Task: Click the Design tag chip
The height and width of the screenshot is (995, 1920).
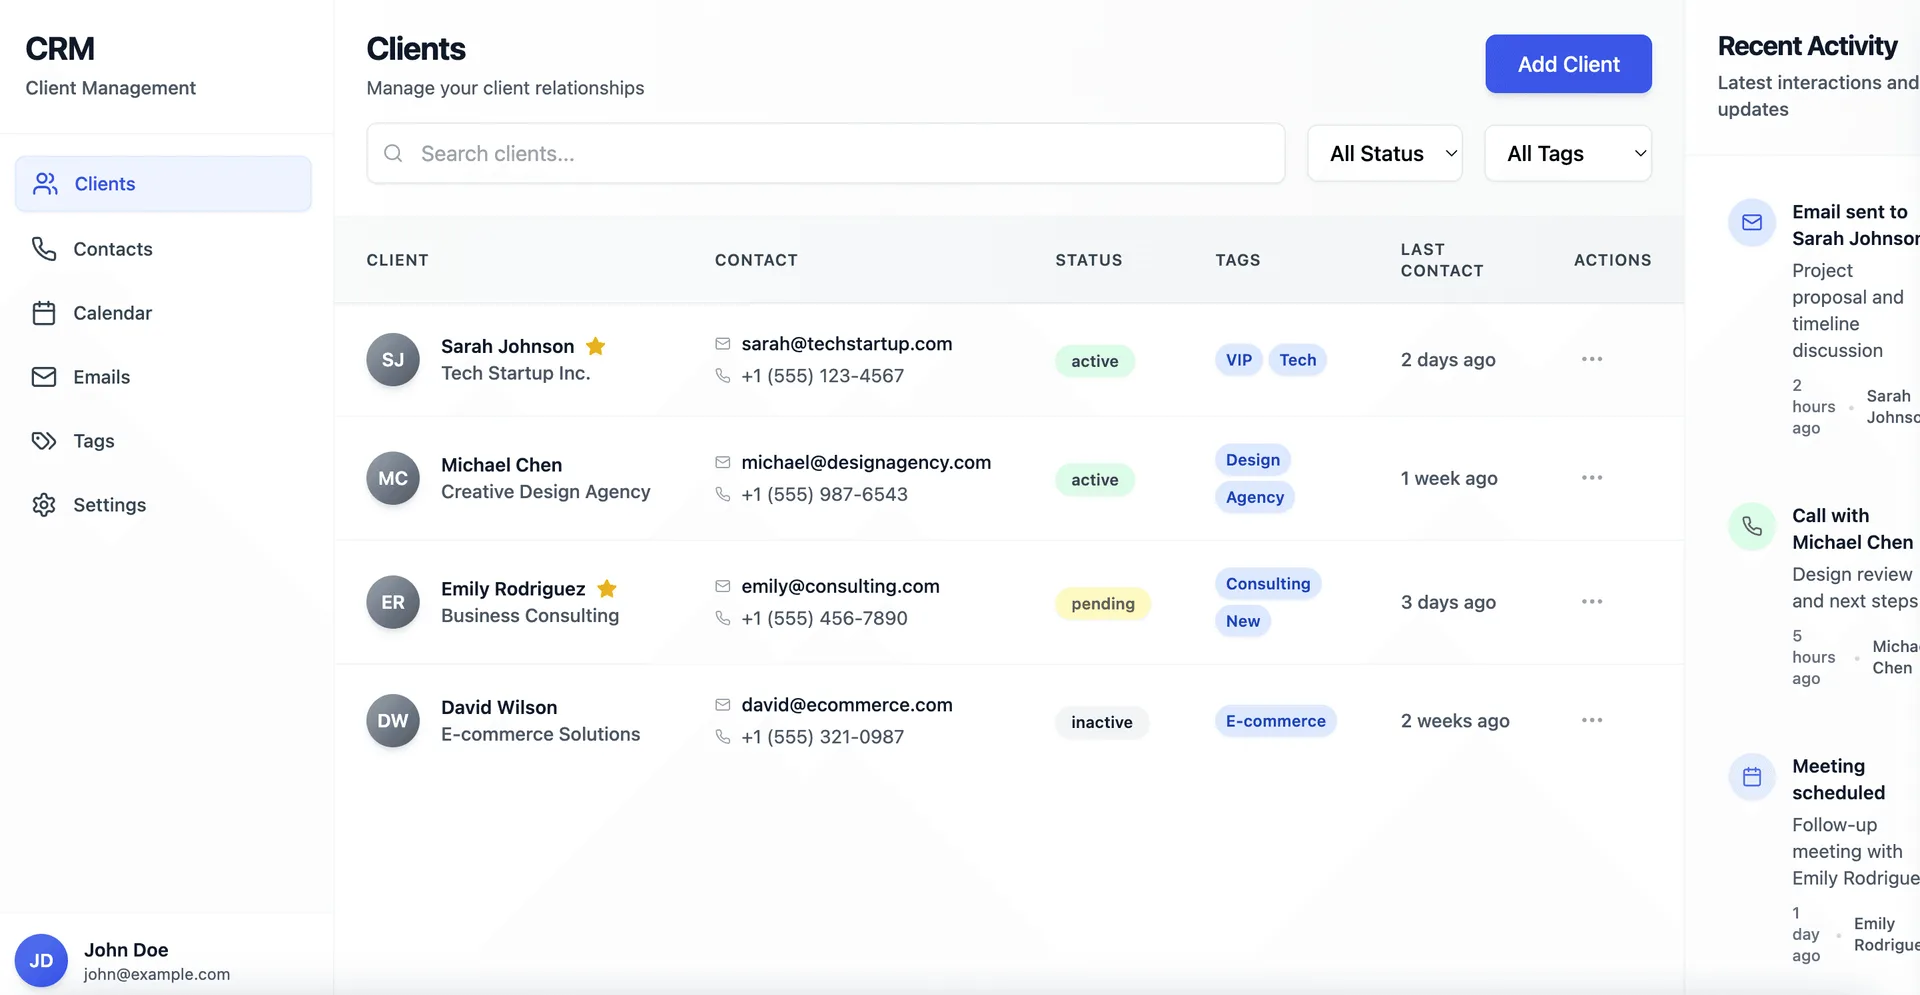Action: [1253, 460]
